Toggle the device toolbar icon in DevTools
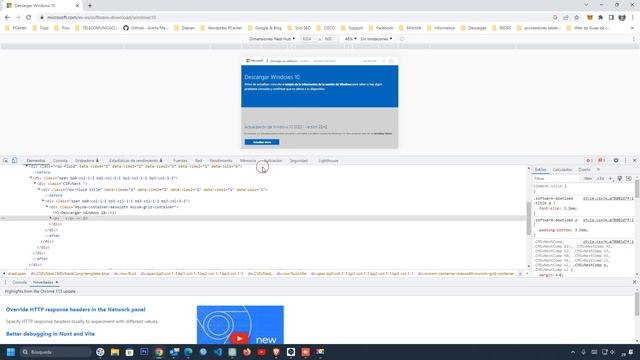The height and width of the screenshot is (360, 640). point(14,161)
